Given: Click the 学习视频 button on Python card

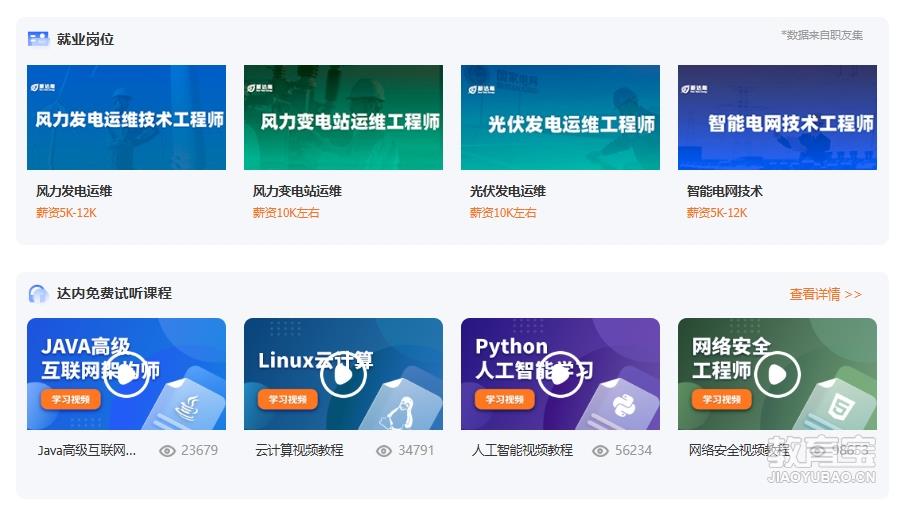Looking at the screenshot, I should point(505,399).
